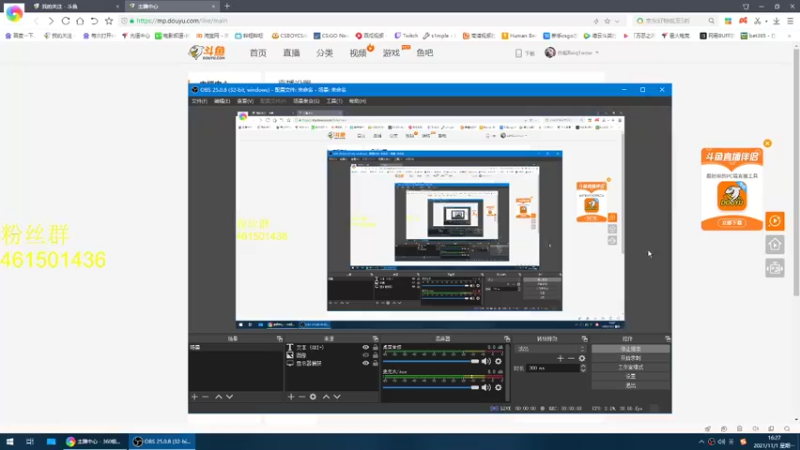The image size is (800, 450).
Task: Toggle lock on 图像 source
Action: coord(376,355)
